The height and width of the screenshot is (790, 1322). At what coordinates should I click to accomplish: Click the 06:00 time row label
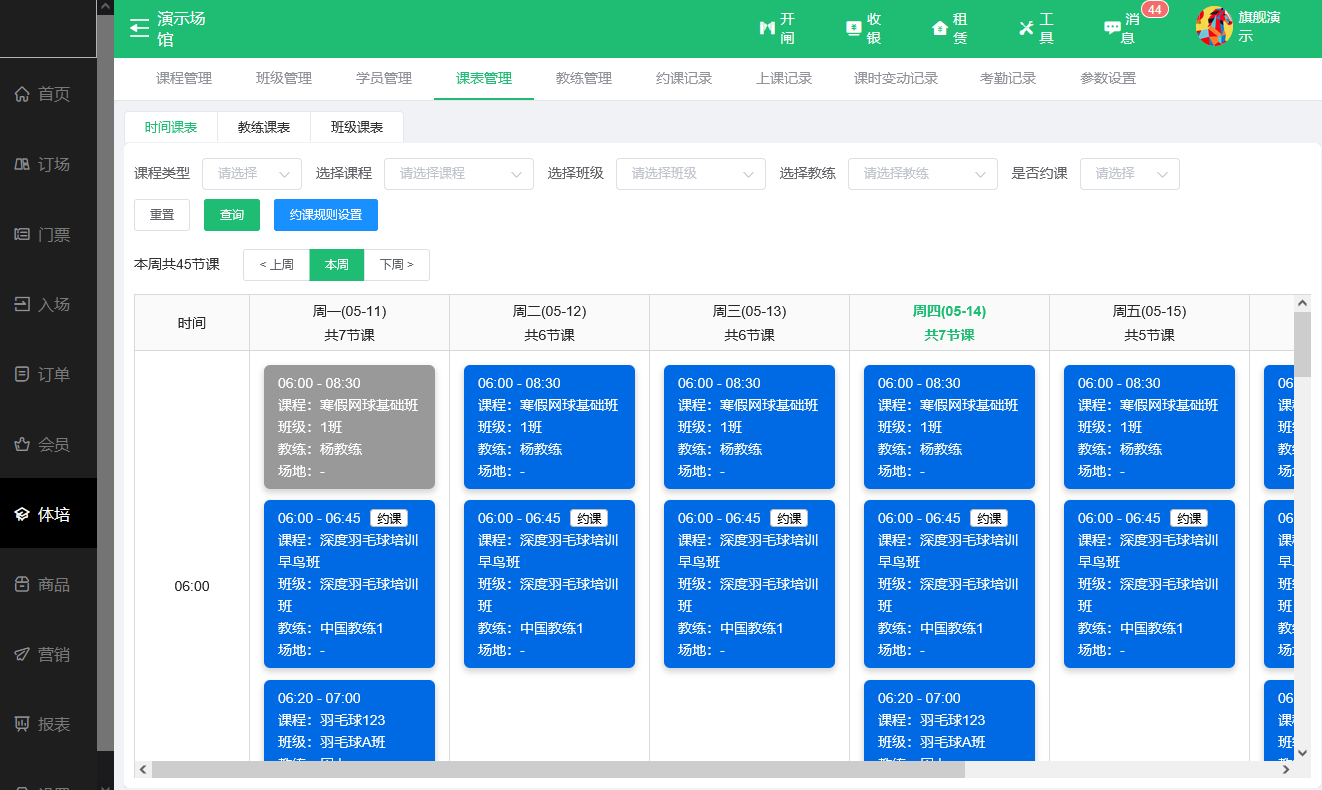pyautogui.click(x=192, y=586)
